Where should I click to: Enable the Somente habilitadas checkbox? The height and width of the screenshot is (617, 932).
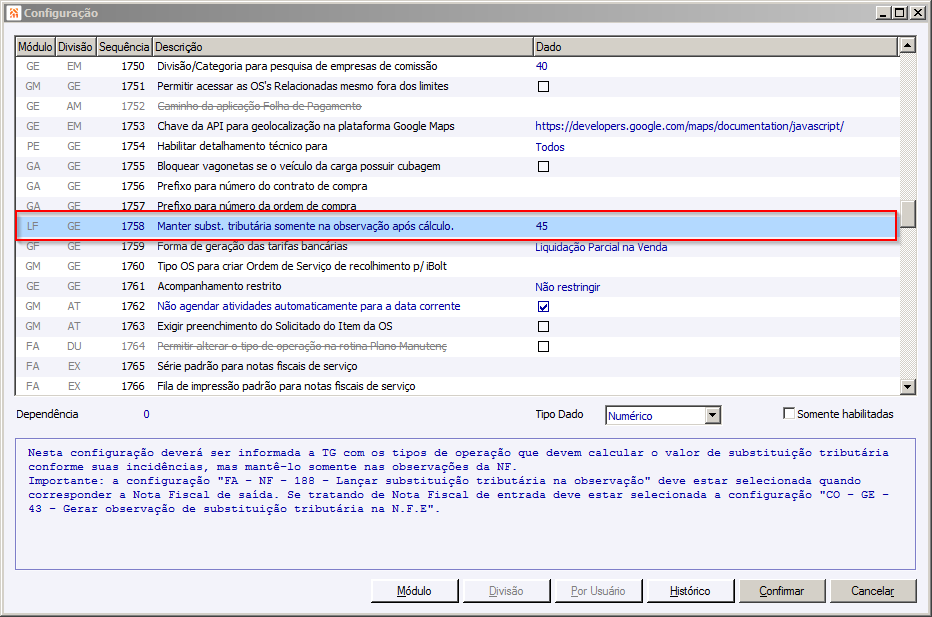[789, 413]
